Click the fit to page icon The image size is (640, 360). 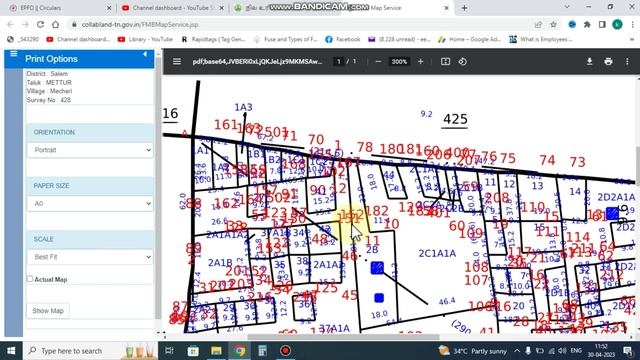445,62
